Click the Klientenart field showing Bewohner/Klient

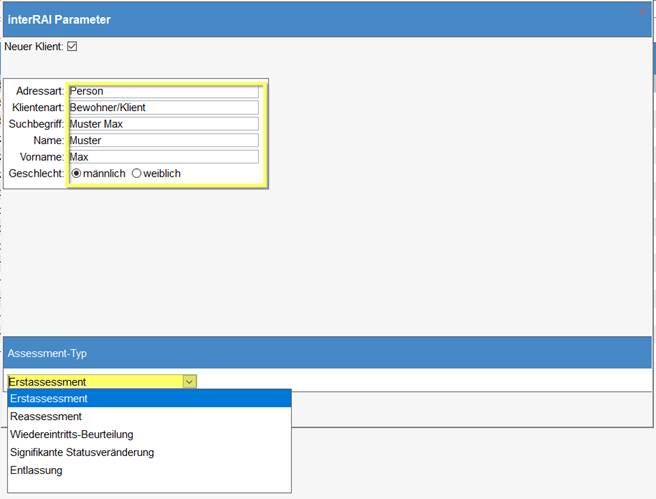pyautogui.click(x=164, y=107)
